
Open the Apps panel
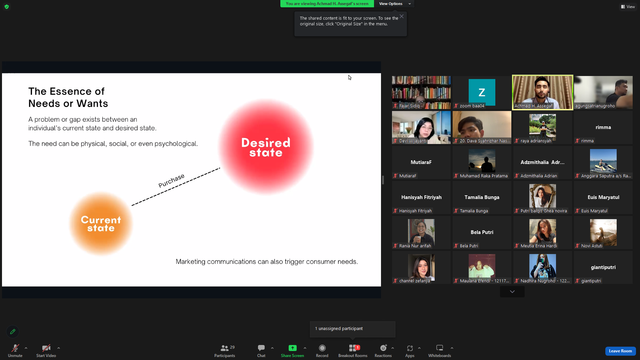tap(410, 350)
